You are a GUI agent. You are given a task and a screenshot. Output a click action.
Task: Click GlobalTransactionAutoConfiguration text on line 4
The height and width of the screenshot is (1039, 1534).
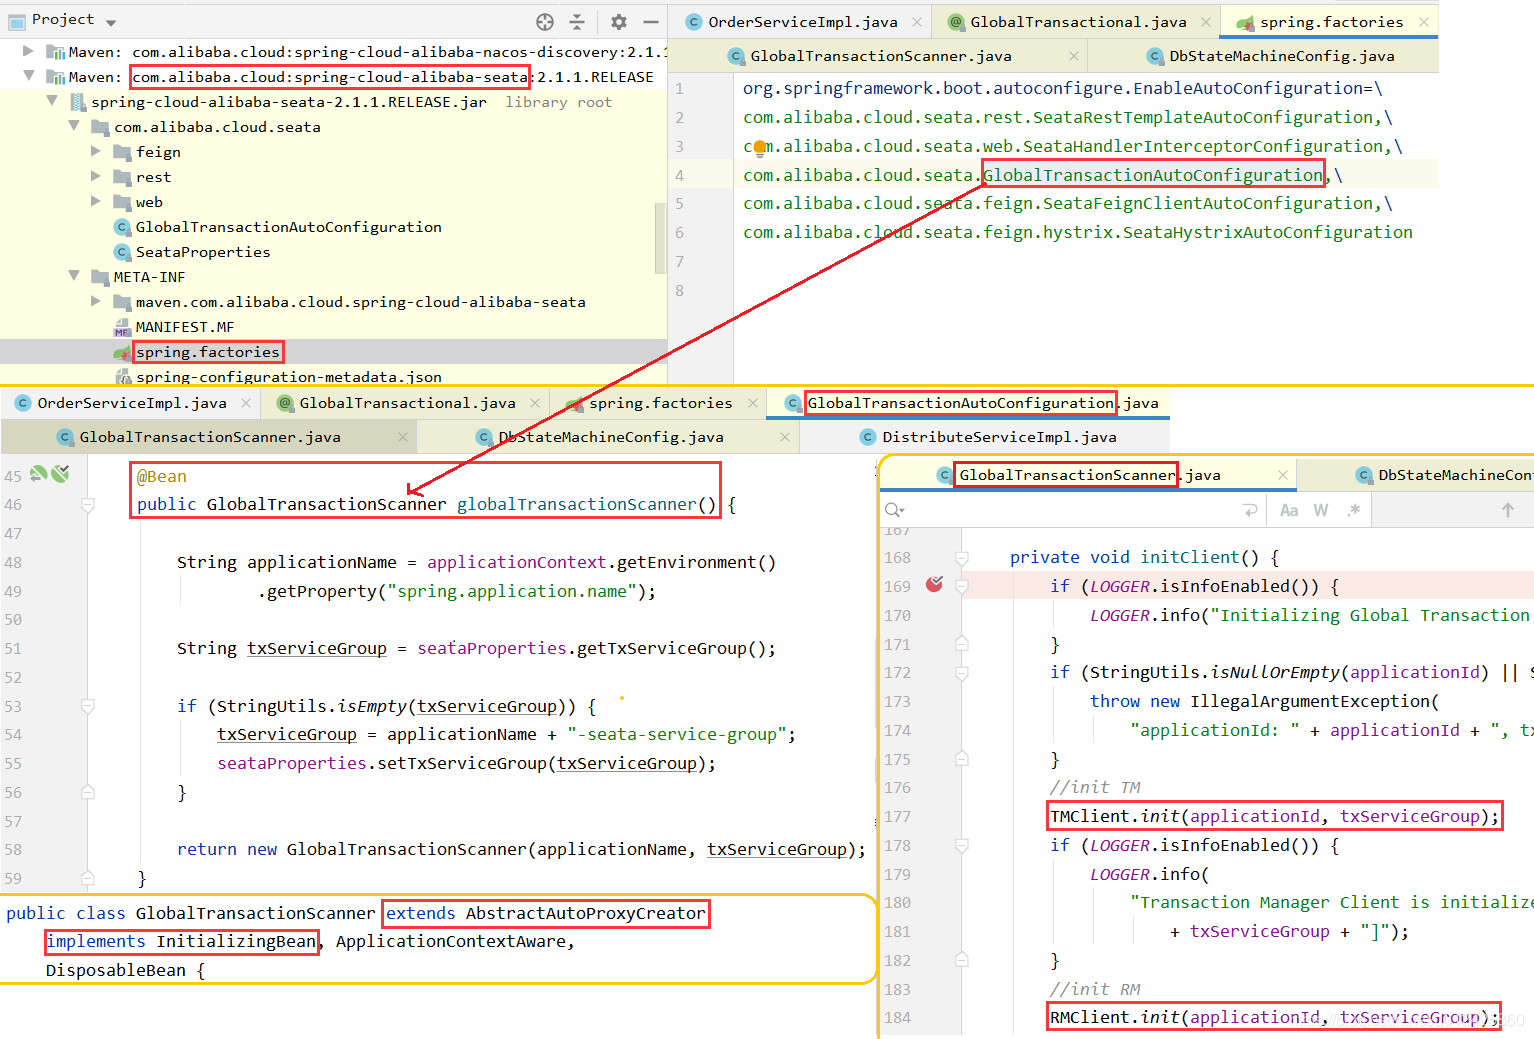click(x=1153, y=175)
